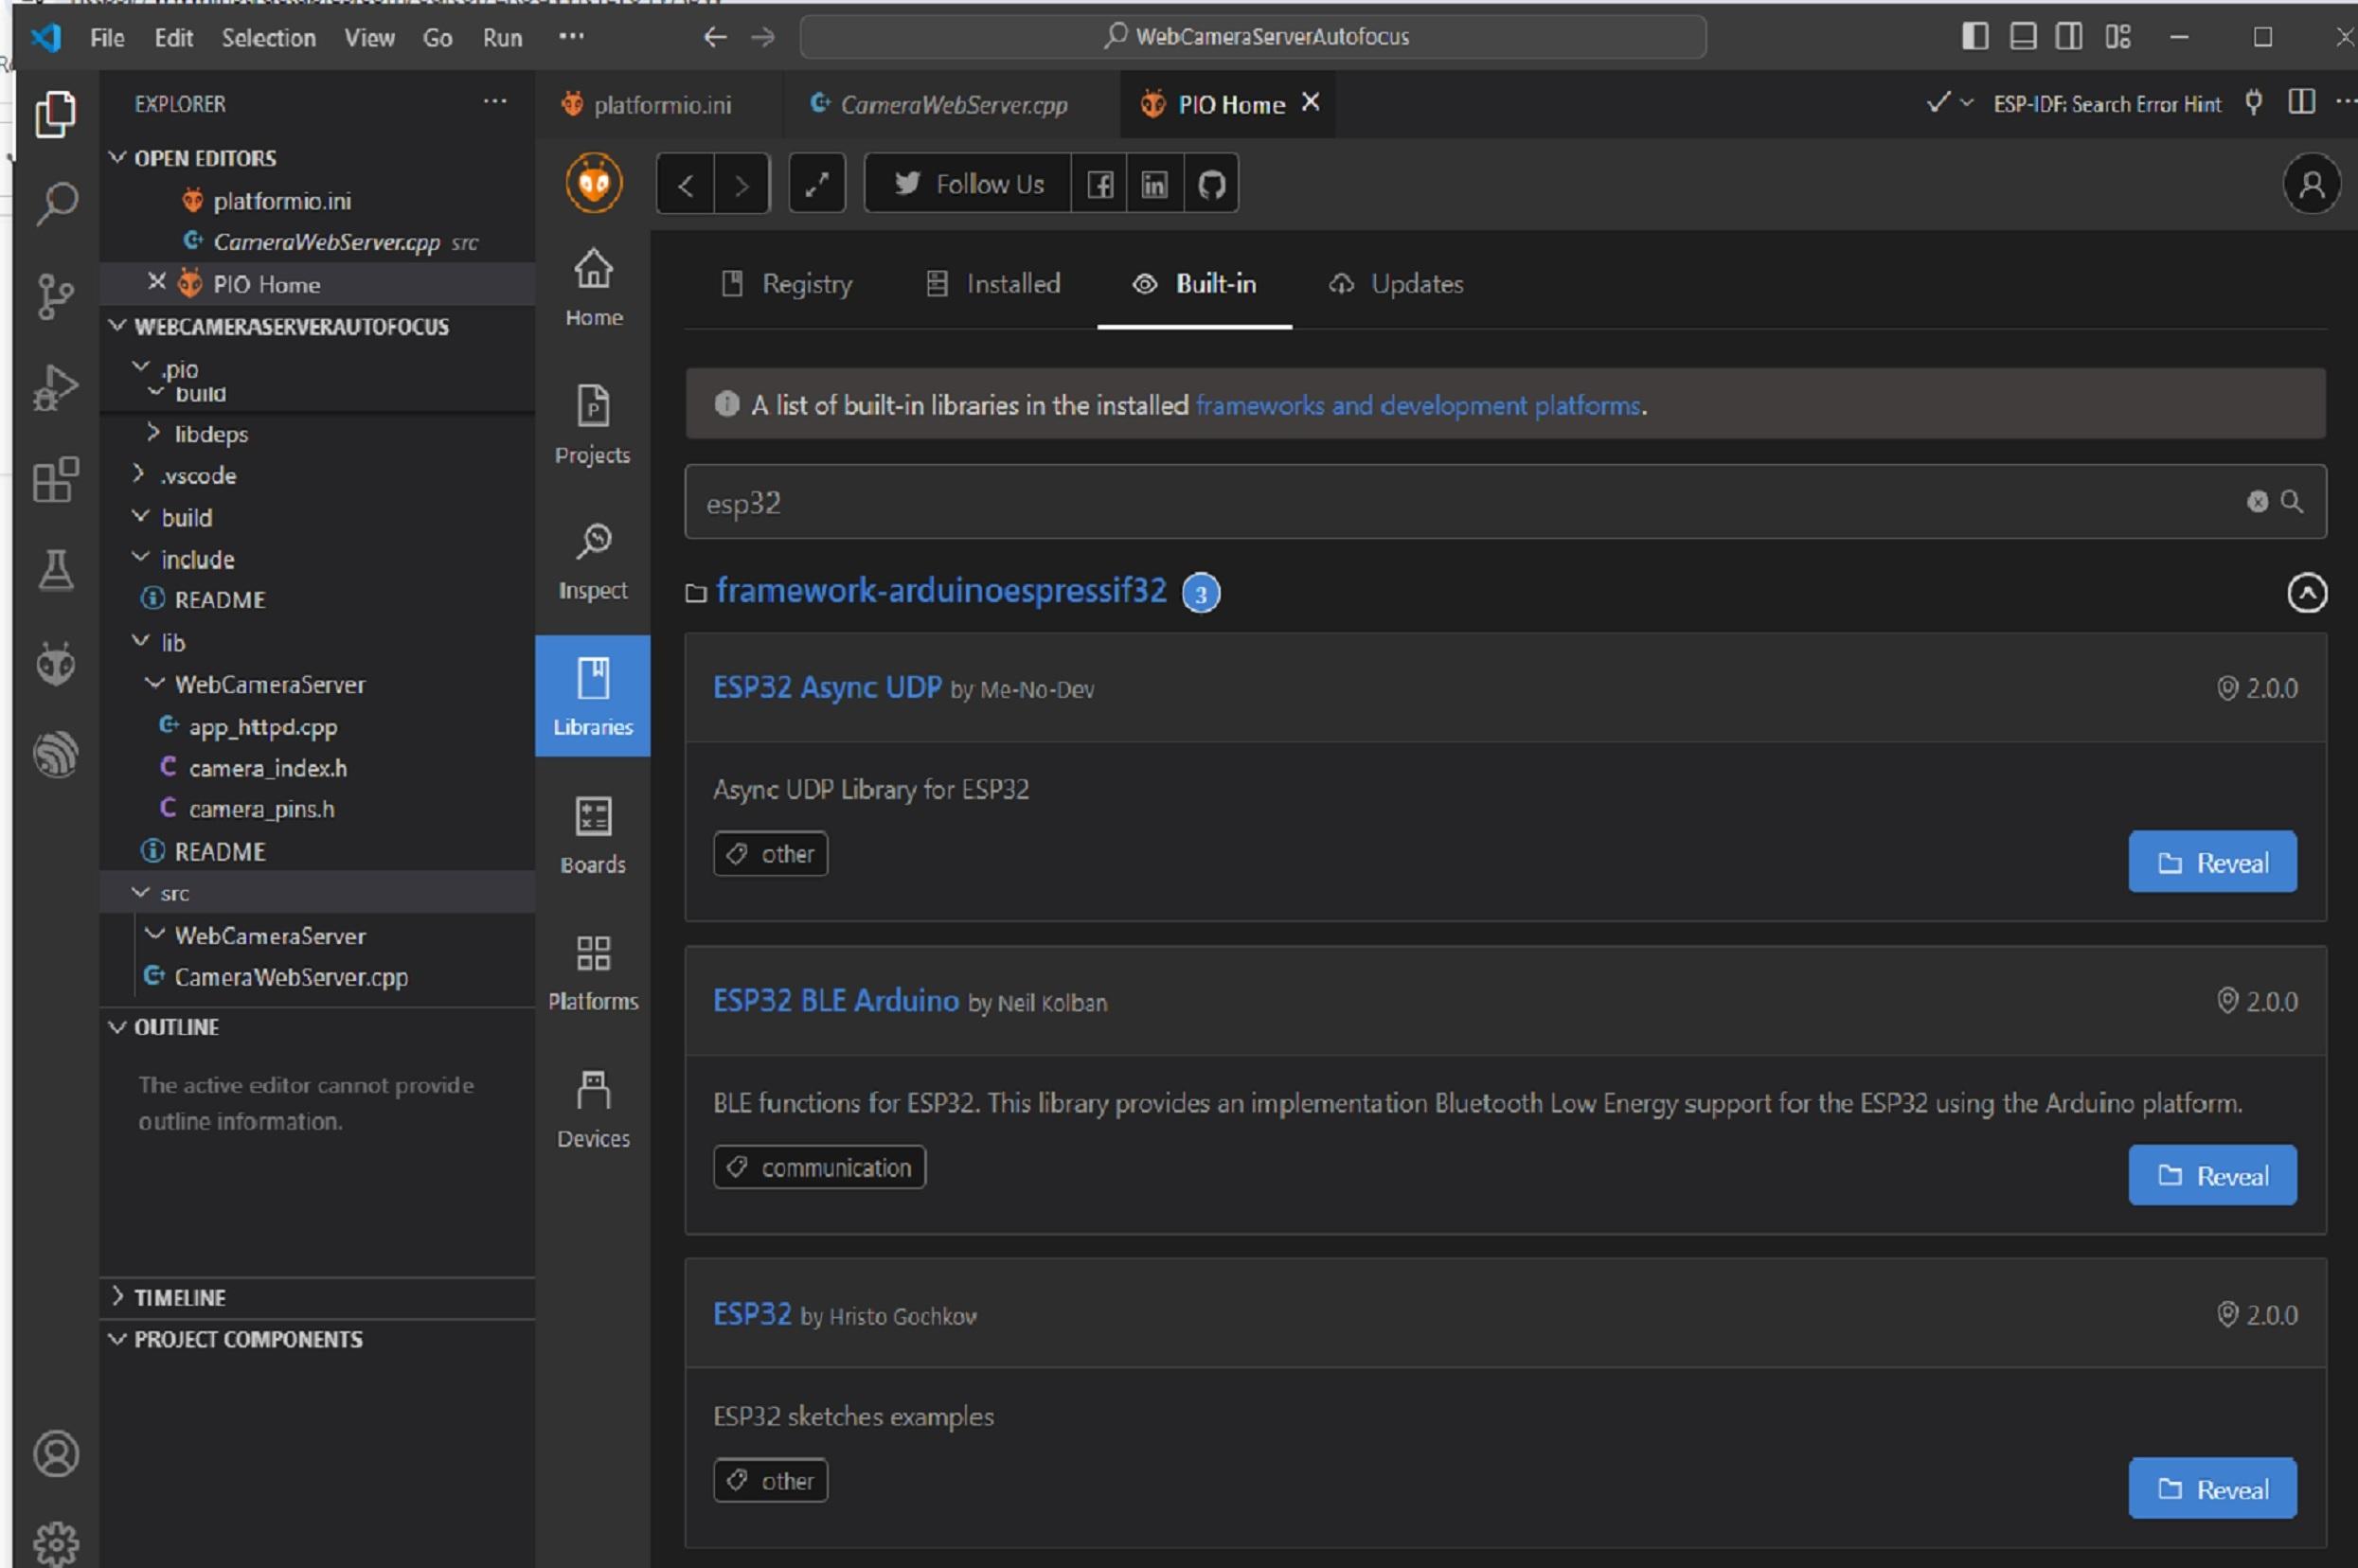Open the Extensions view
2358x1568 pixels.
click(55, 479)
